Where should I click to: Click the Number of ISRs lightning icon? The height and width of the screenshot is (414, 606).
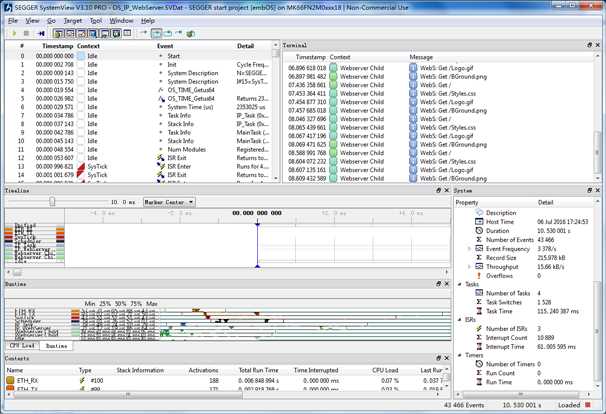pos(479,329)
